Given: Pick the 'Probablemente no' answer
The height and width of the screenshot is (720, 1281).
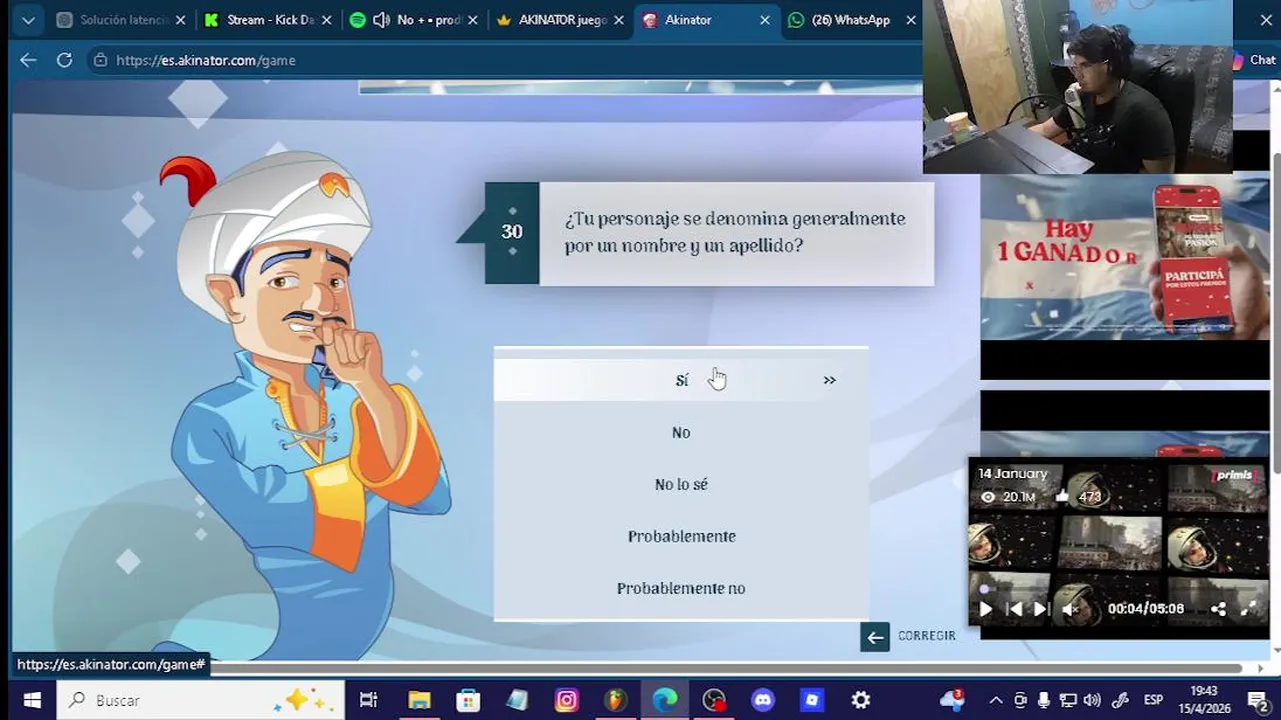Looking at the screenshot, I should pyautogui.click(x=681, y=588).
